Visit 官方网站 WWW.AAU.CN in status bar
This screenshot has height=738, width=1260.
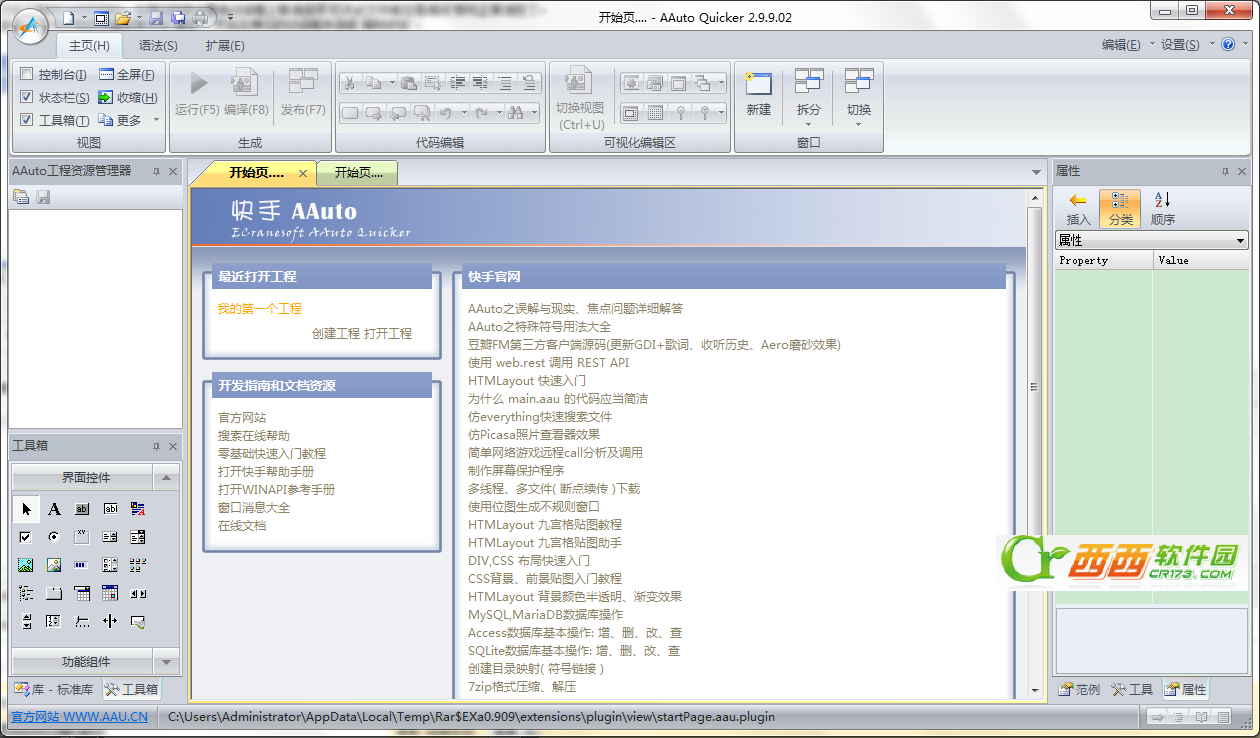click(x=80, y=716)
